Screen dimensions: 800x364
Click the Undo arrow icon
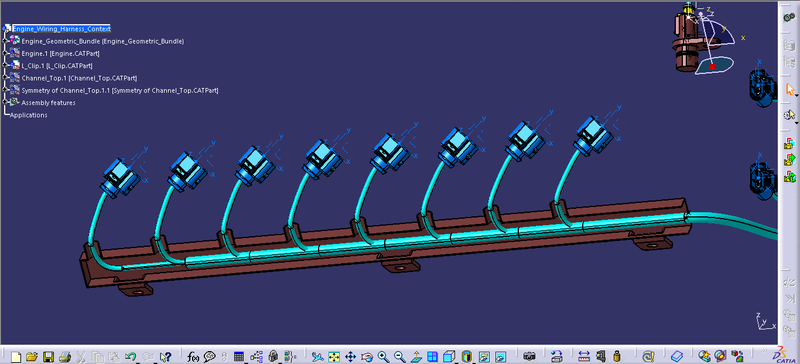click(x=131, y=356)
